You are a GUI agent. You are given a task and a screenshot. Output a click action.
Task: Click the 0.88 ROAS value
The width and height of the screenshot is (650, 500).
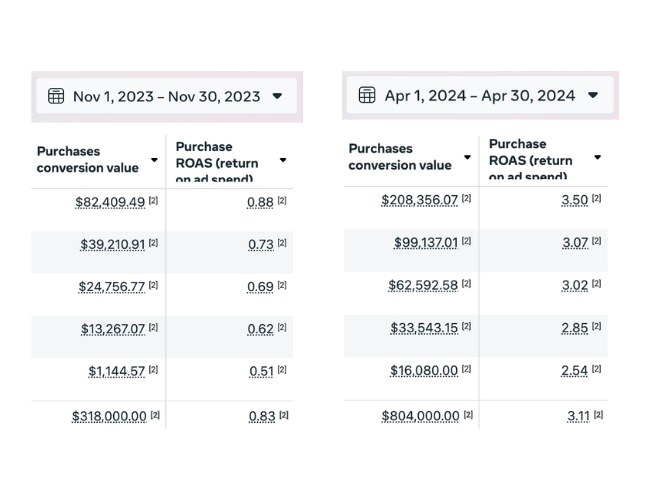[x=260, y=202]
